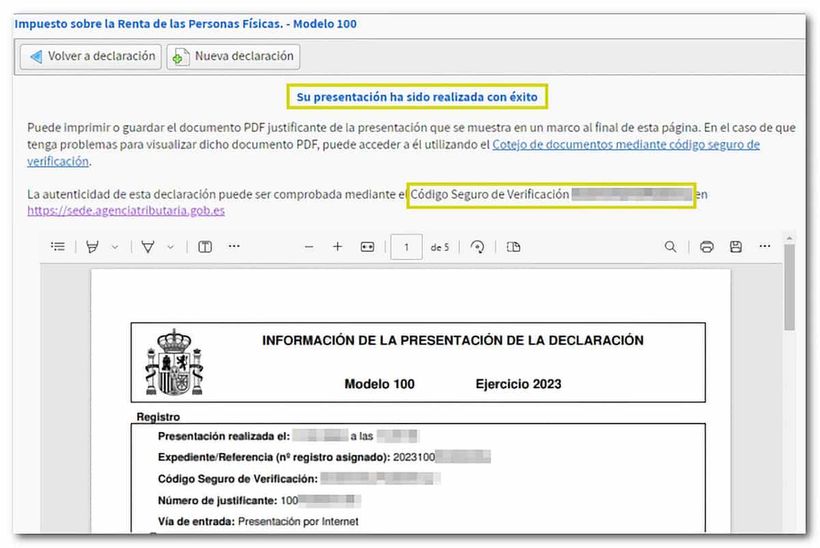Click 'Vía de entrada: Presentación por Internet' line
The width and height of the screenshot is (820, 548).
tap(258, 521)
